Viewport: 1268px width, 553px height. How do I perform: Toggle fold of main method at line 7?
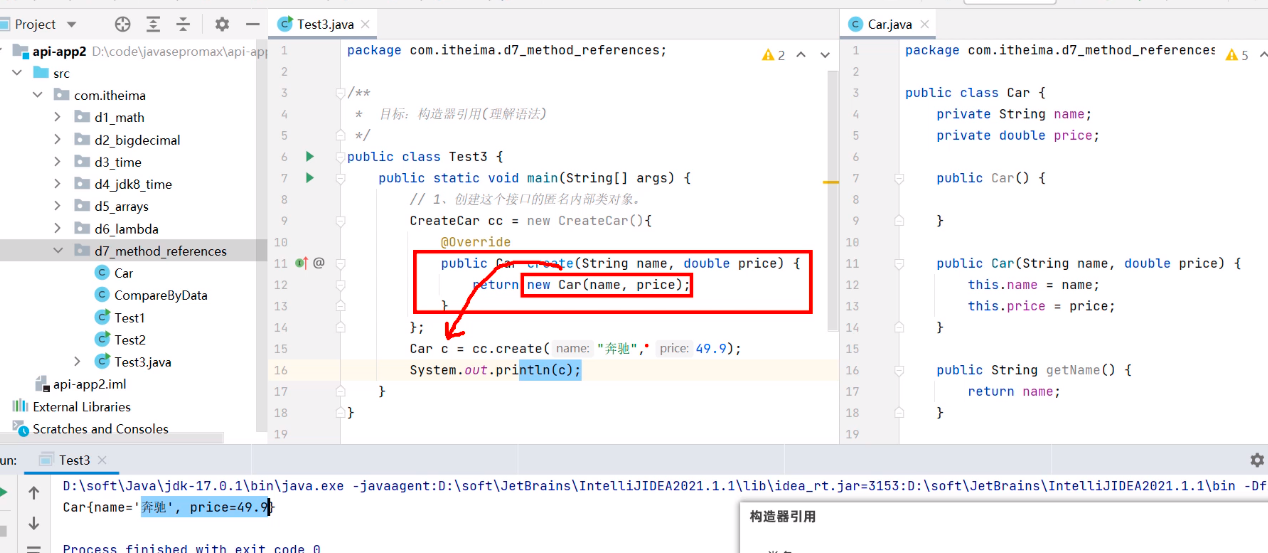[342, 178]
